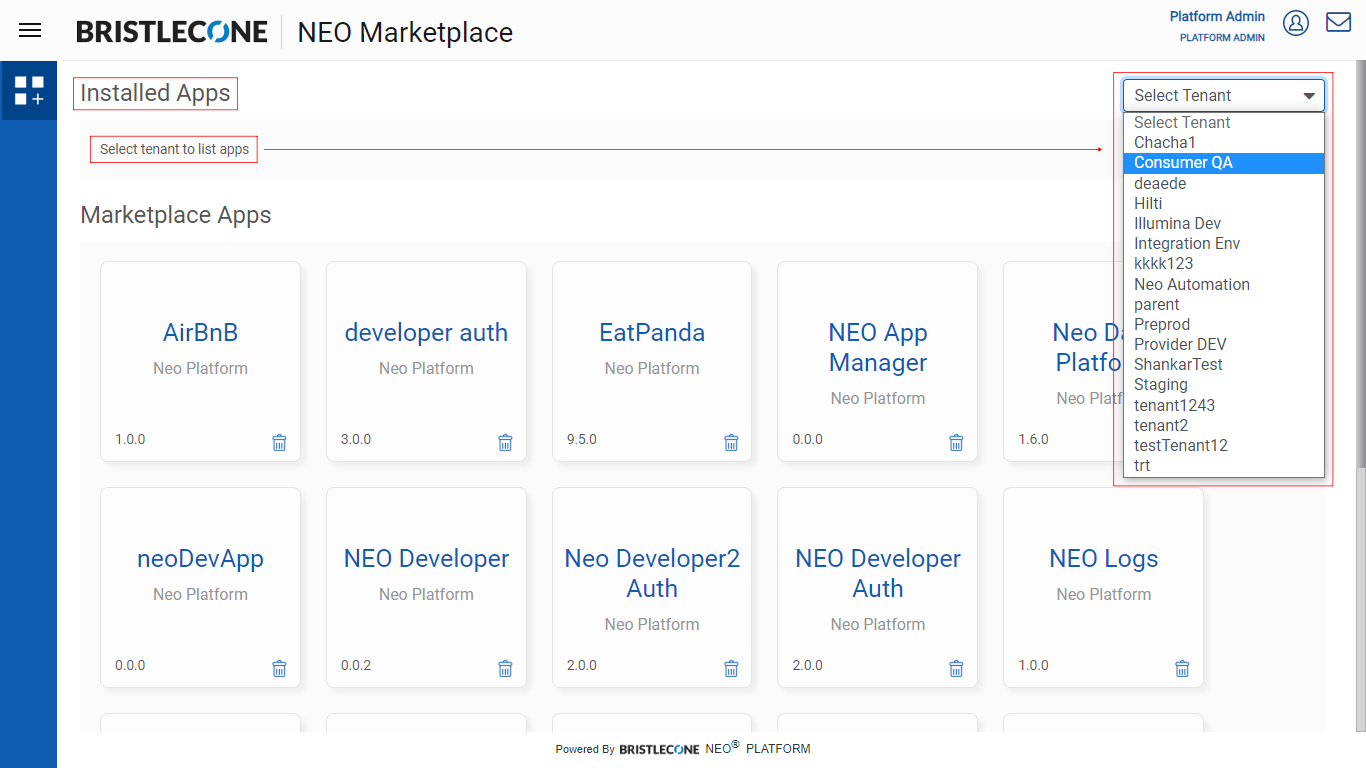Delete neoDevApp with its trash icon
Screen dimensions: 1366x768
[x=279, y=668]
